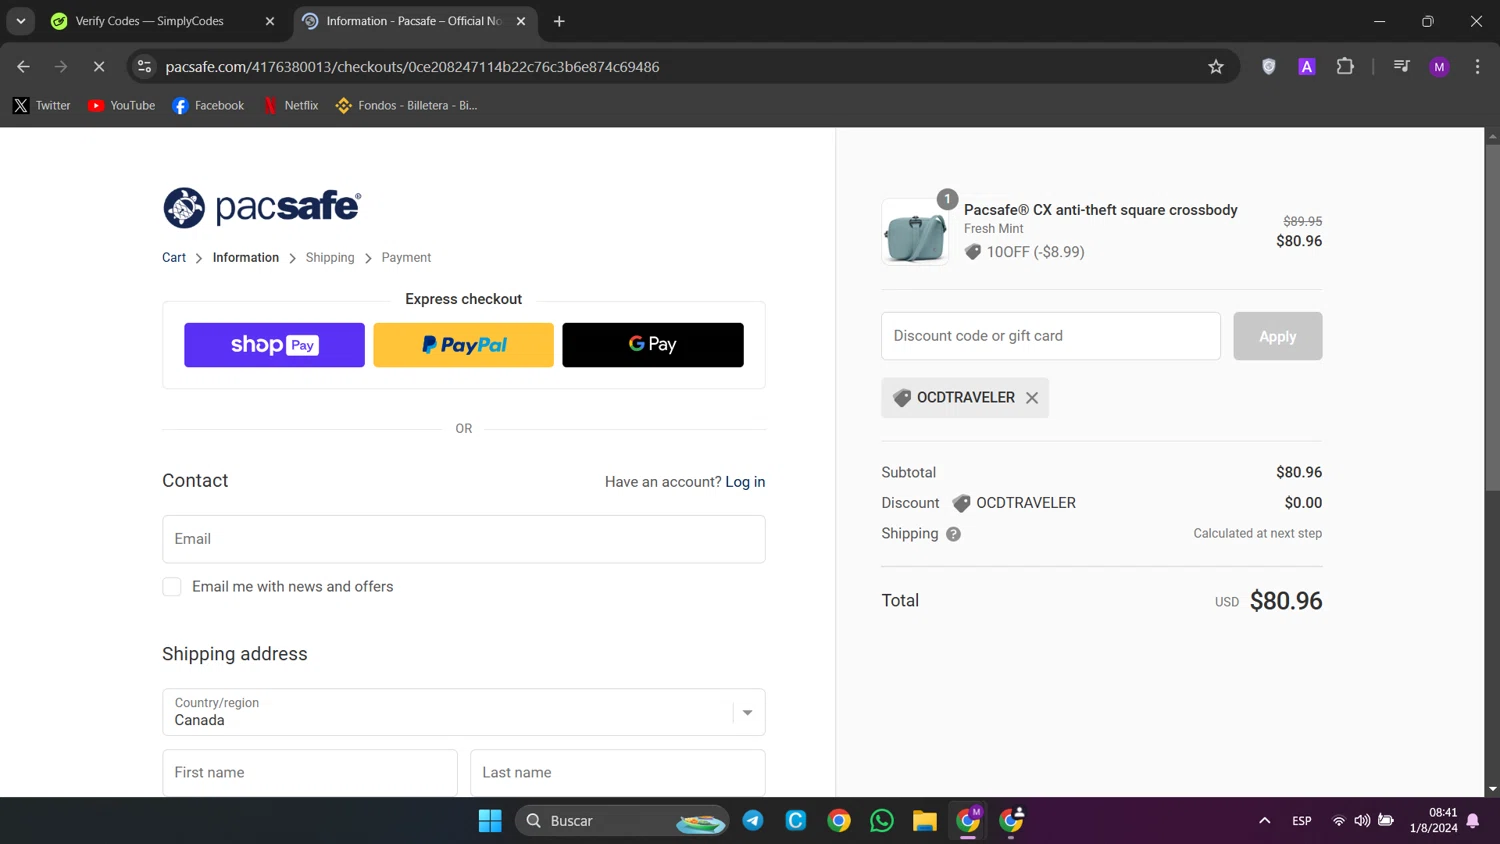The image size is (1500, 844).
Task: Click the Information breadcrumb step
Action: (x=246, y=258)
